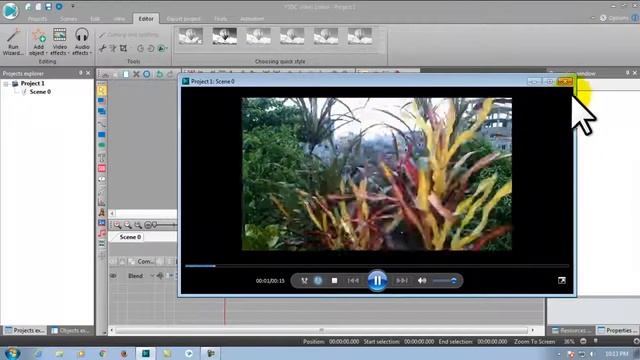Viewport: 640px width, 360px height.
Task: Open the Windows Start button
Action: [x=12, y=353]
